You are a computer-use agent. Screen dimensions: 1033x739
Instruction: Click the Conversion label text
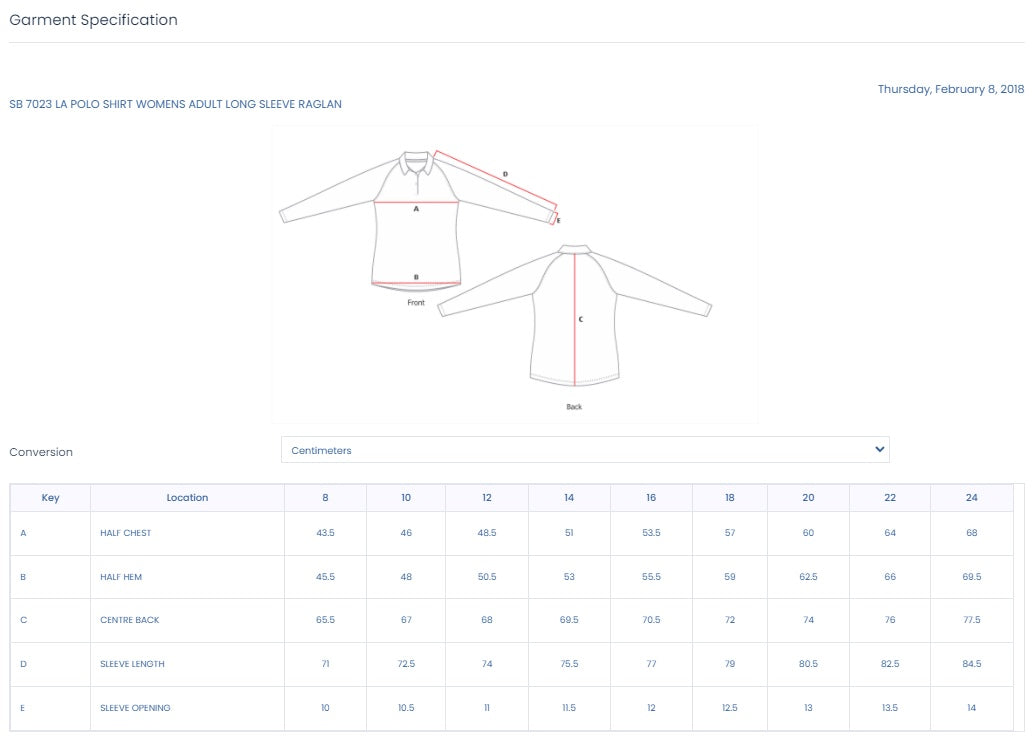click(x=41, y=452)
